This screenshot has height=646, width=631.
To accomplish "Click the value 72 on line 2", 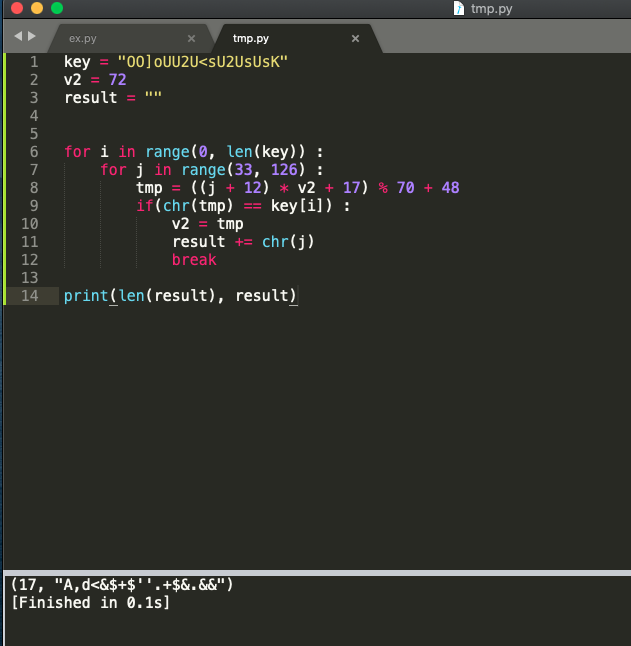I will click(x=118, y=80).
